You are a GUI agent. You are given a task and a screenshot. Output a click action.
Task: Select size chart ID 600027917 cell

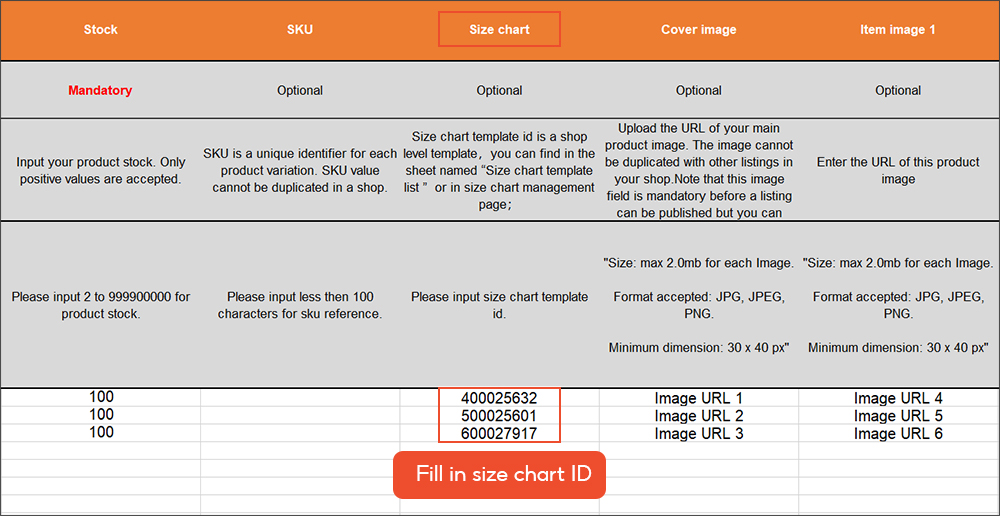click(499, 433)
